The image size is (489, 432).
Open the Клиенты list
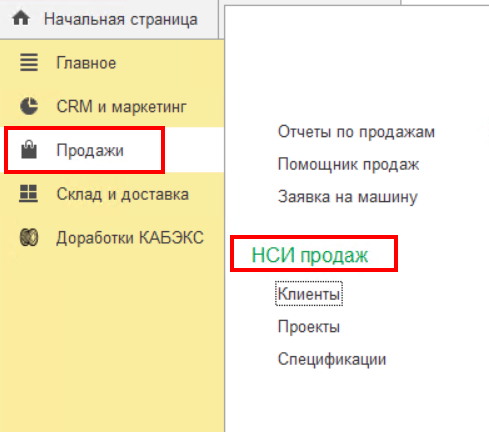click(309, 294)
